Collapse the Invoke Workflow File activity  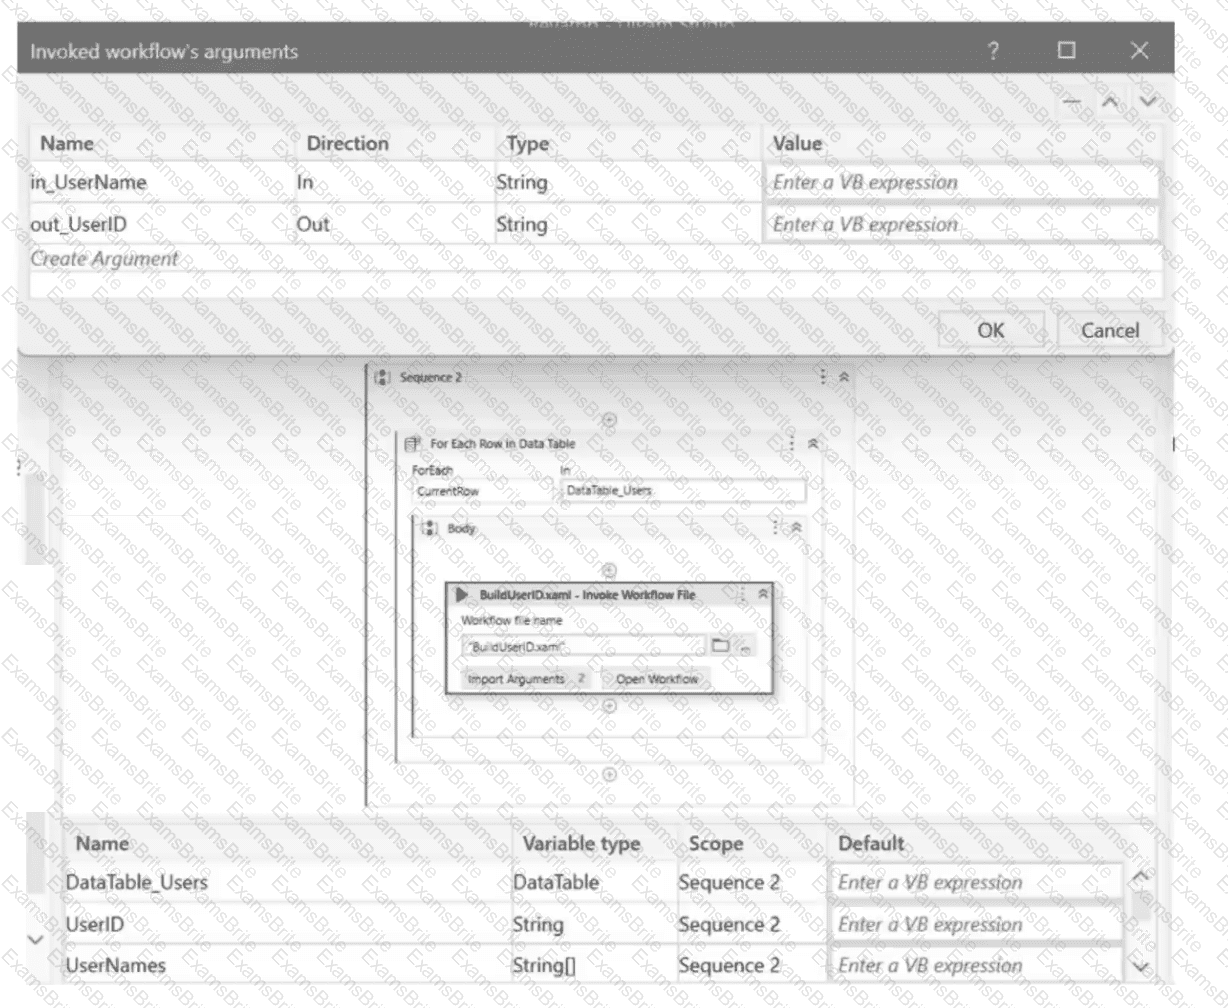click(x=763, y=594)
